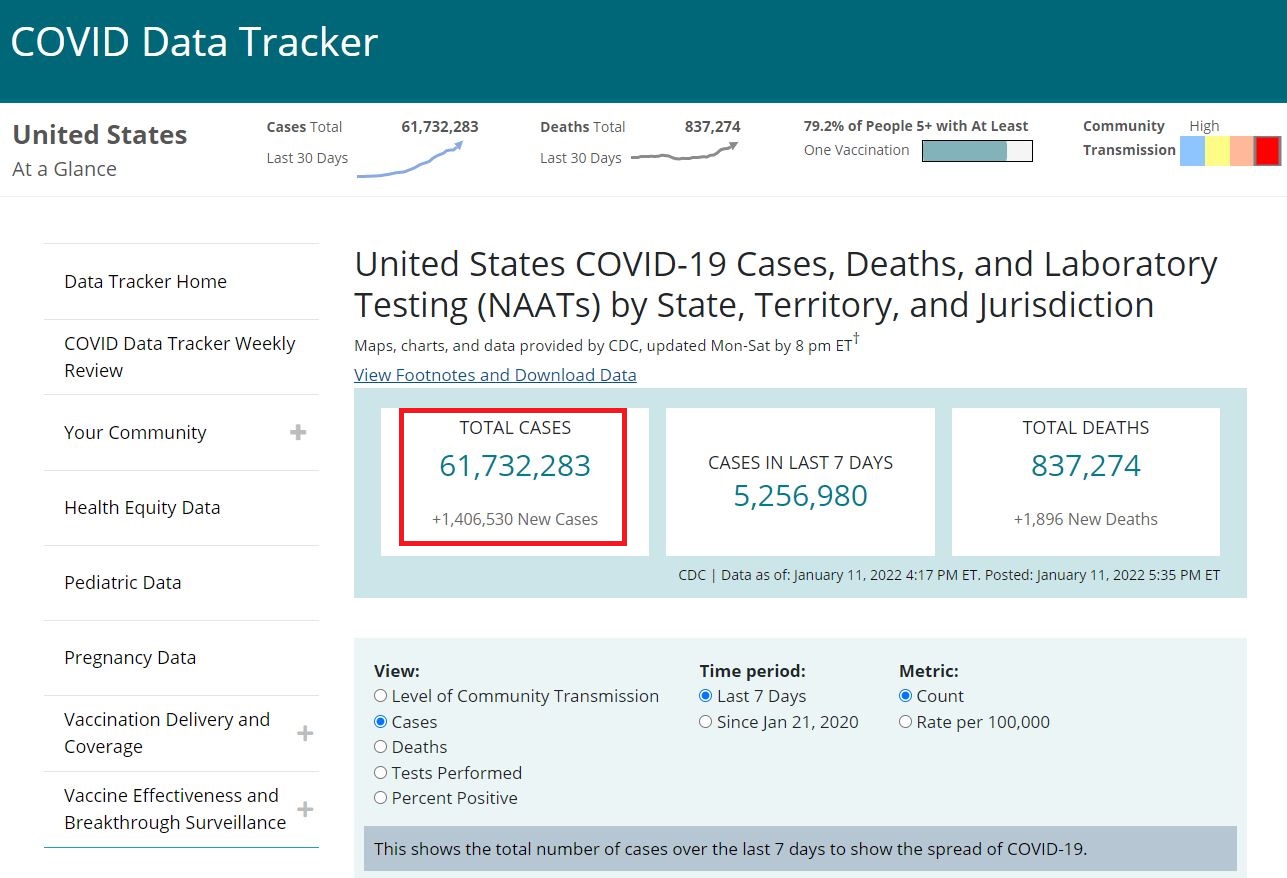Expand Vaccination Delivery and Coverage section
This screenshot has width=1287, height=878.
coord(305,733)
